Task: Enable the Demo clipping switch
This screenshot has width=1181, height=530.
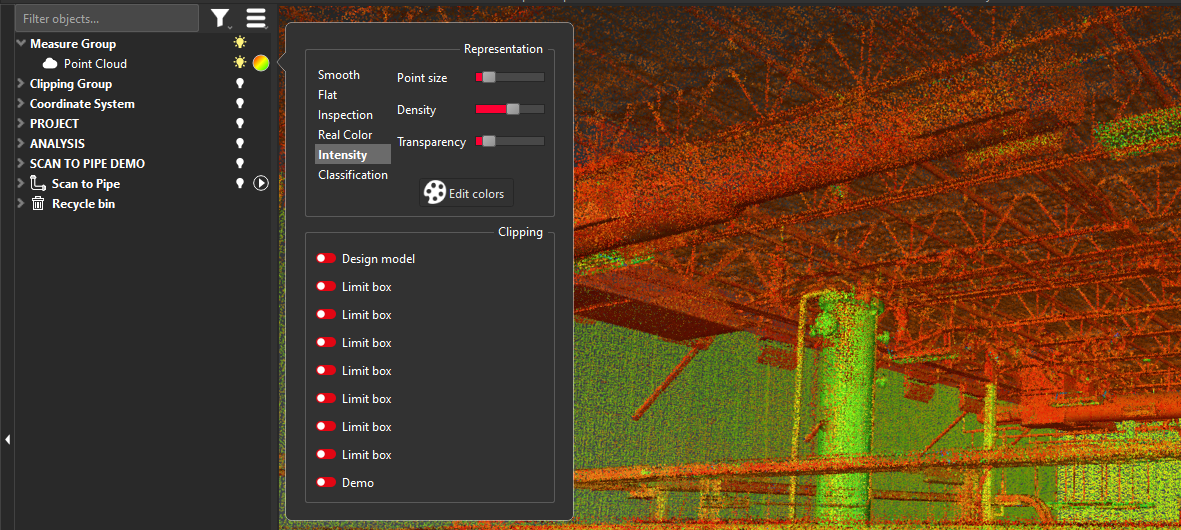Action: pyautogui.click(x=326, y=483)
